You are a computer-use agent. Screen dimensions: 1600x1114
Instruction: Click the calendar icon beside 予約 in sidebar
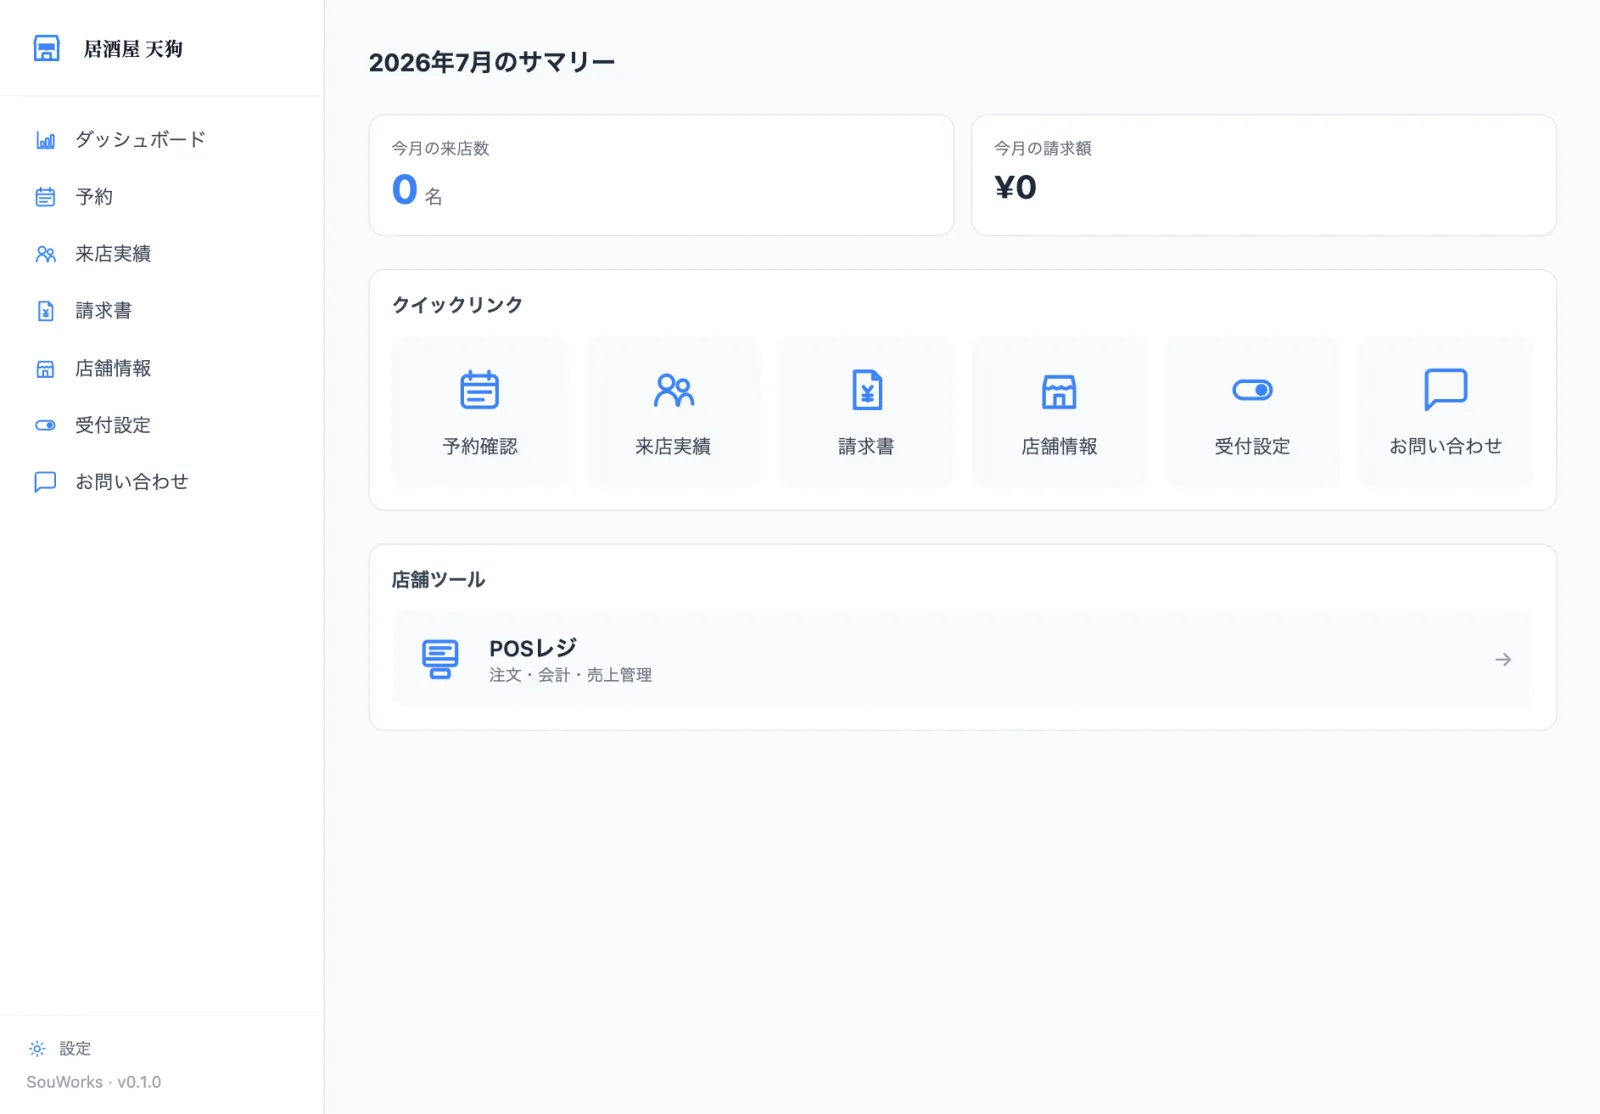(46, 197)
